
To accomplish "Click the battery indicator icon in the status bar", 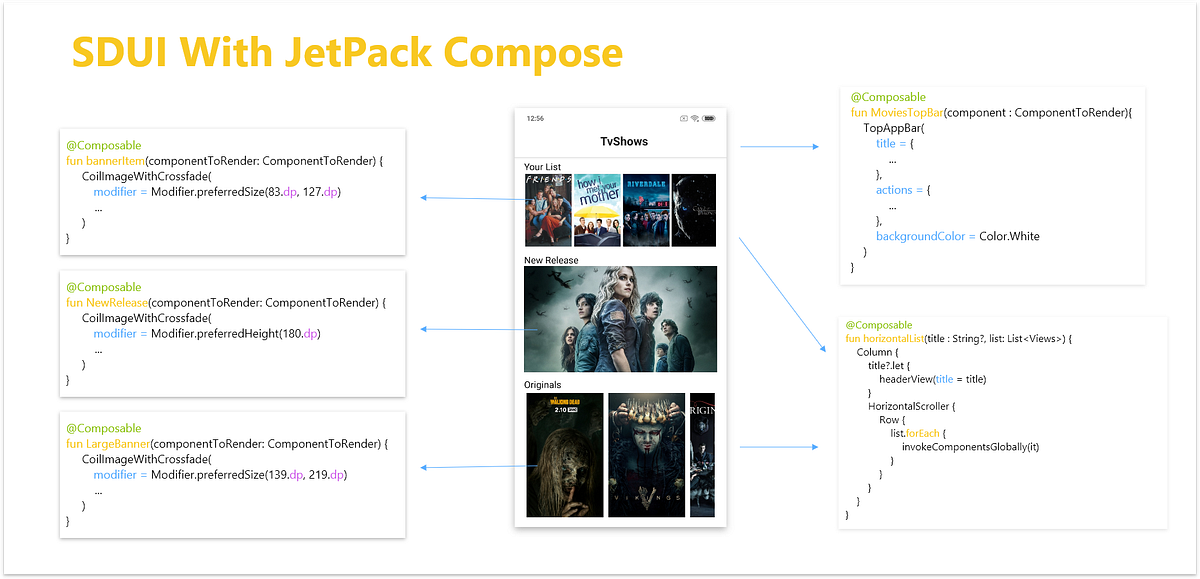I will pos(708,118).
